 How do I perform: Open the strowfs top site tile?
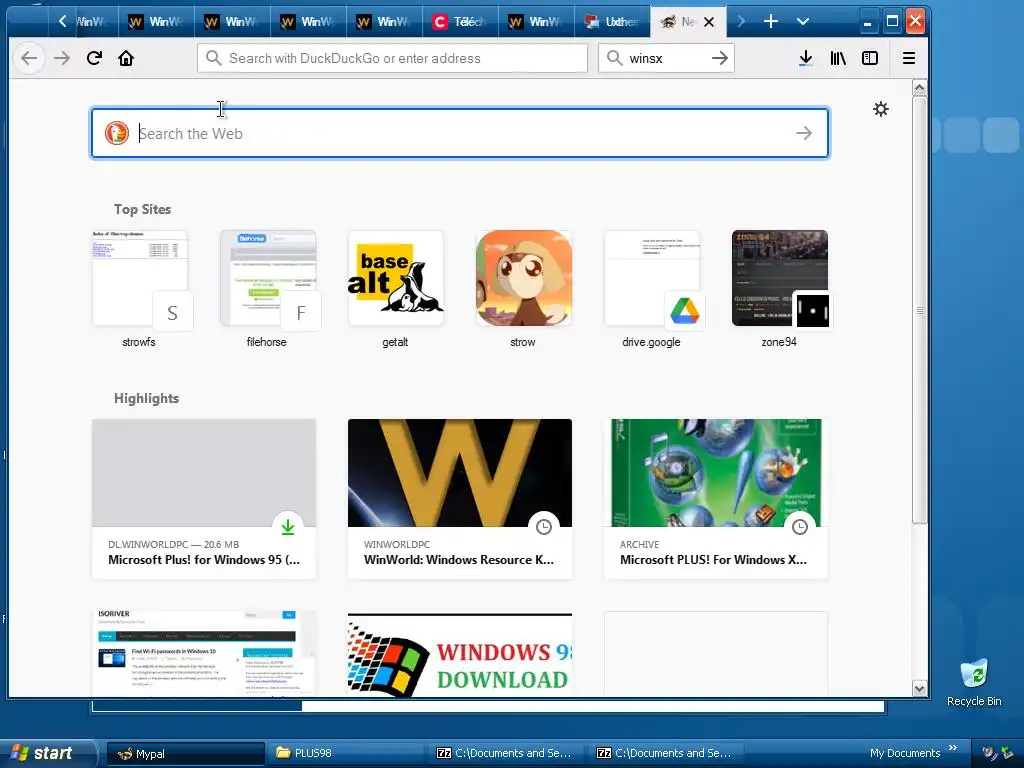139,279
